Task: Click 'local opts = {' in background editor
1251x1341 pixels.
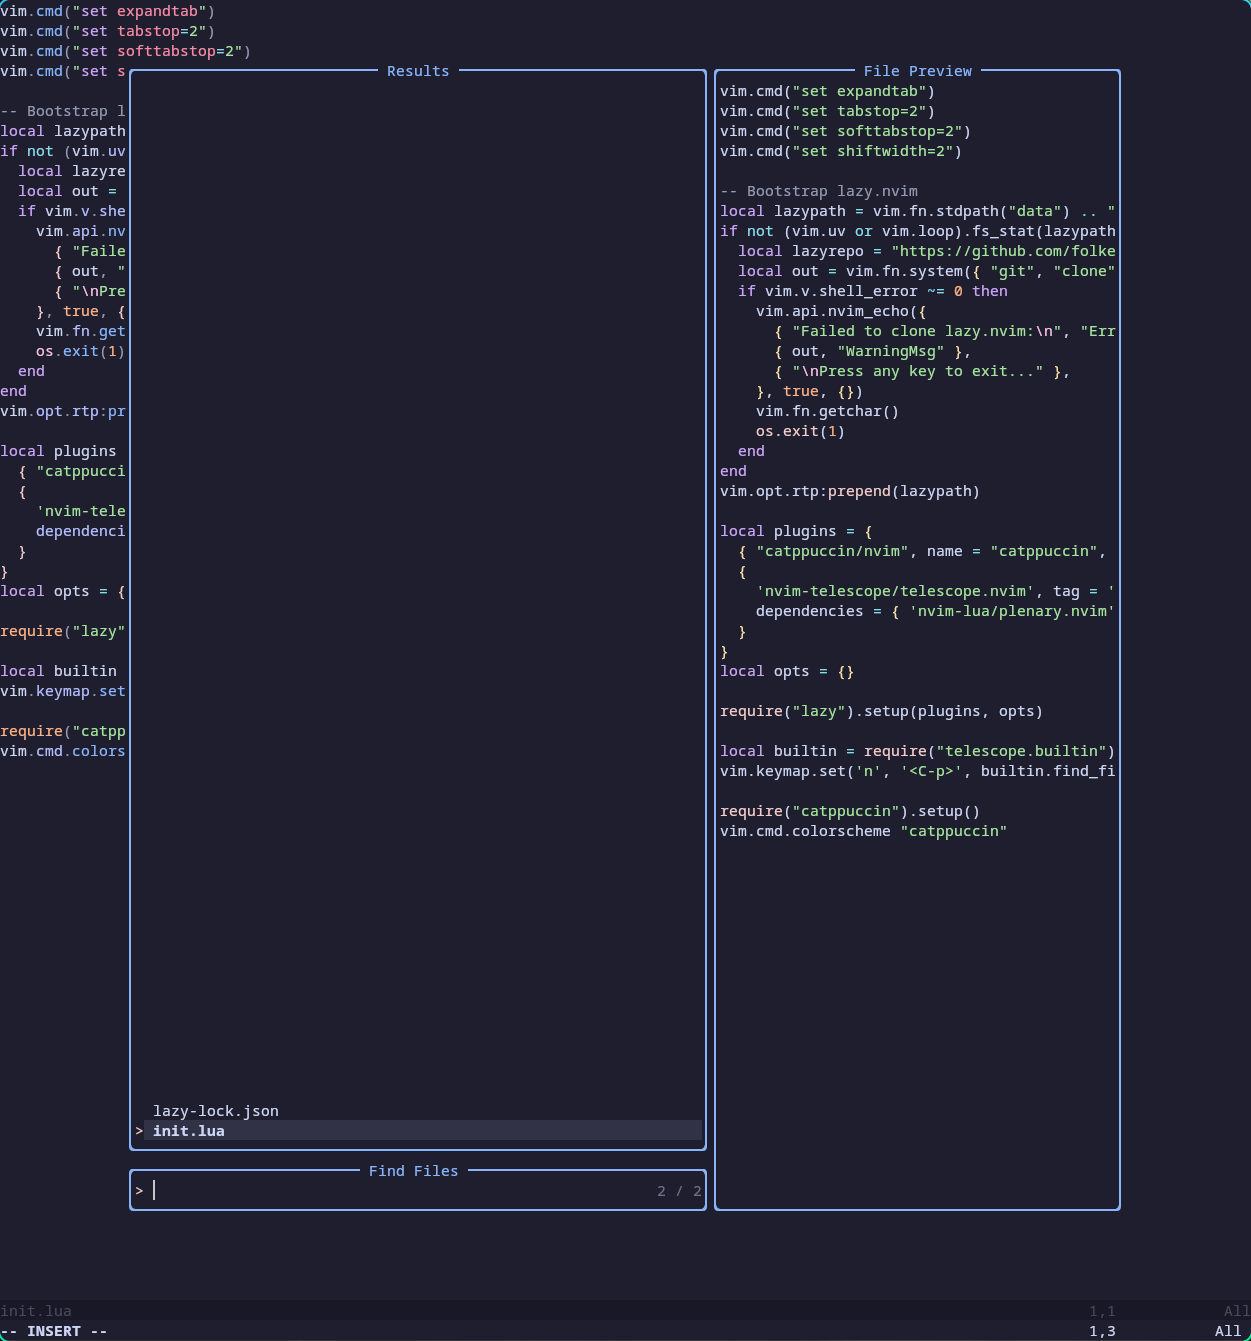Action: click(x=63, y=591)
